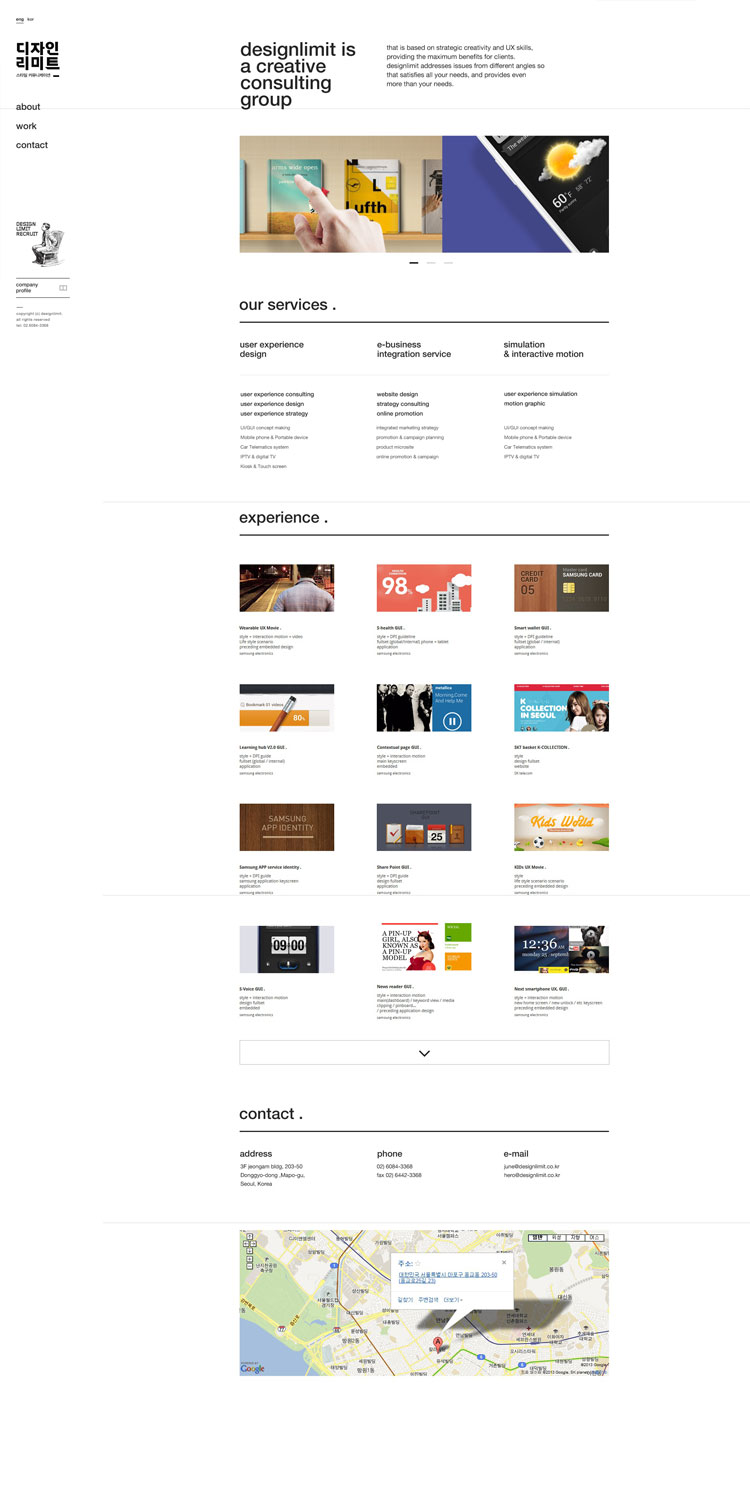Click 길찾기 directions link in map popup

(405, 1300)
